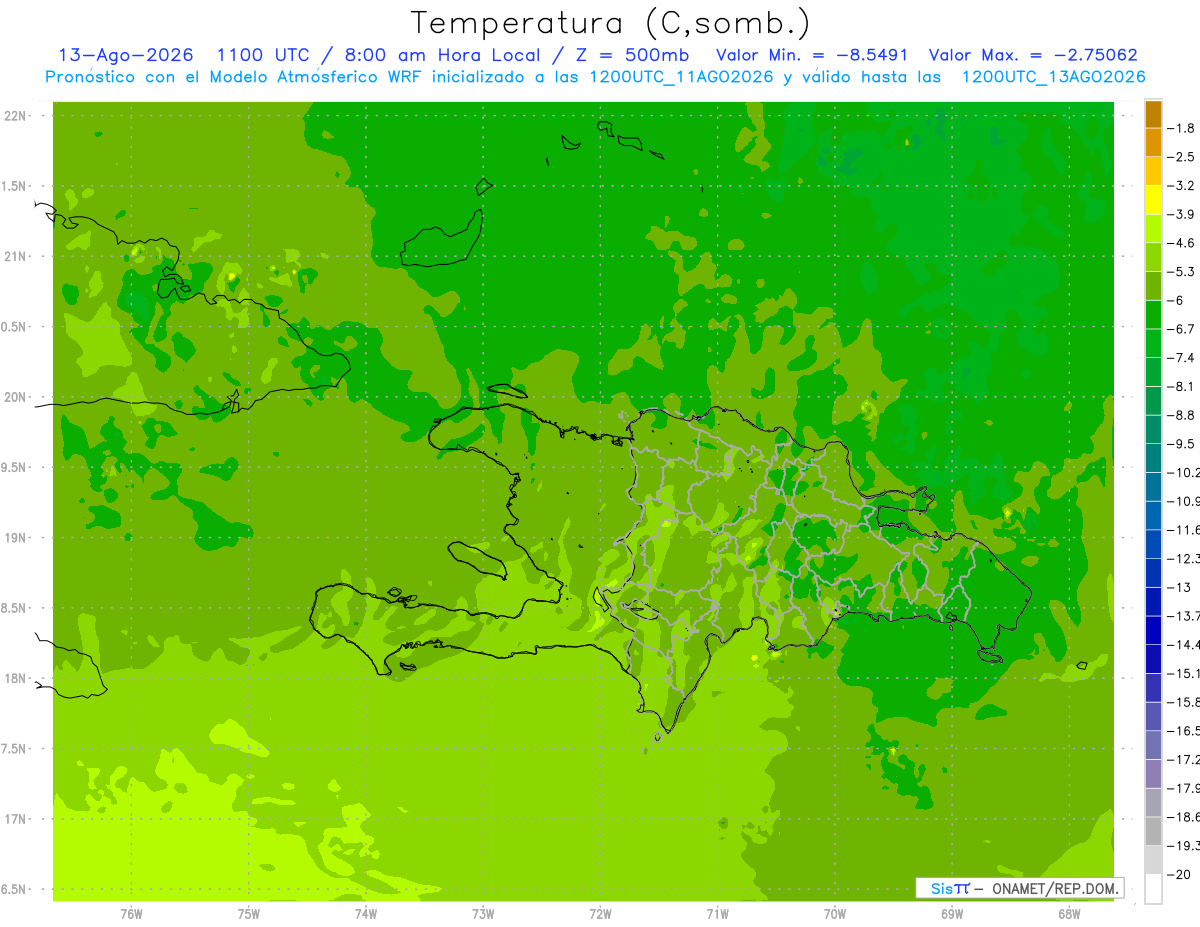Click the "-1.8" colorbar value

click(x=1181, y=128)
